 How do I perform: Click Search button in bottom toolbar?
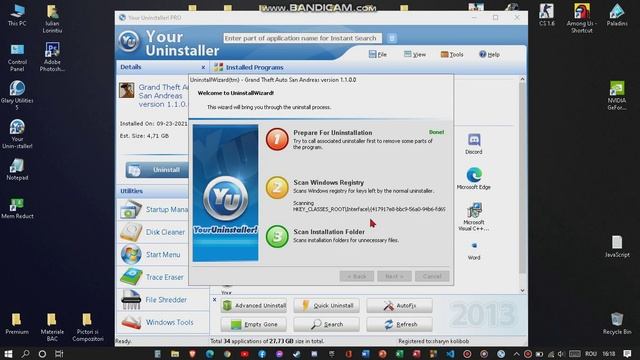coord(326,324)
